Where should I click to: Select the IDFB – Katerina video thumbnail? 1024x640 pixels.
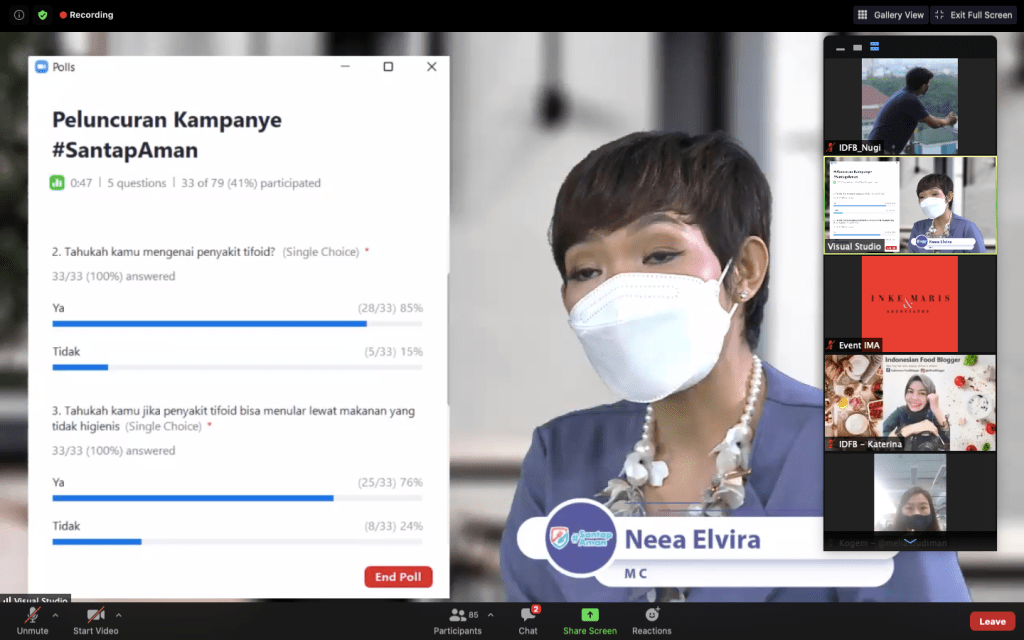pos(909,402)
